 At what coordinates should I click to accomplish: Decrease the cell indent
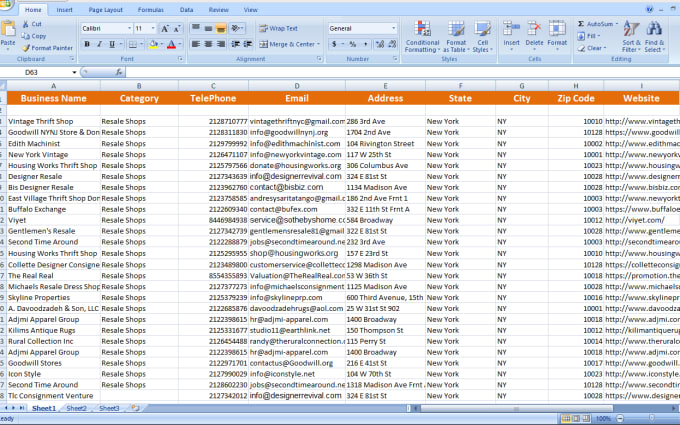click(x=235, y=44)
